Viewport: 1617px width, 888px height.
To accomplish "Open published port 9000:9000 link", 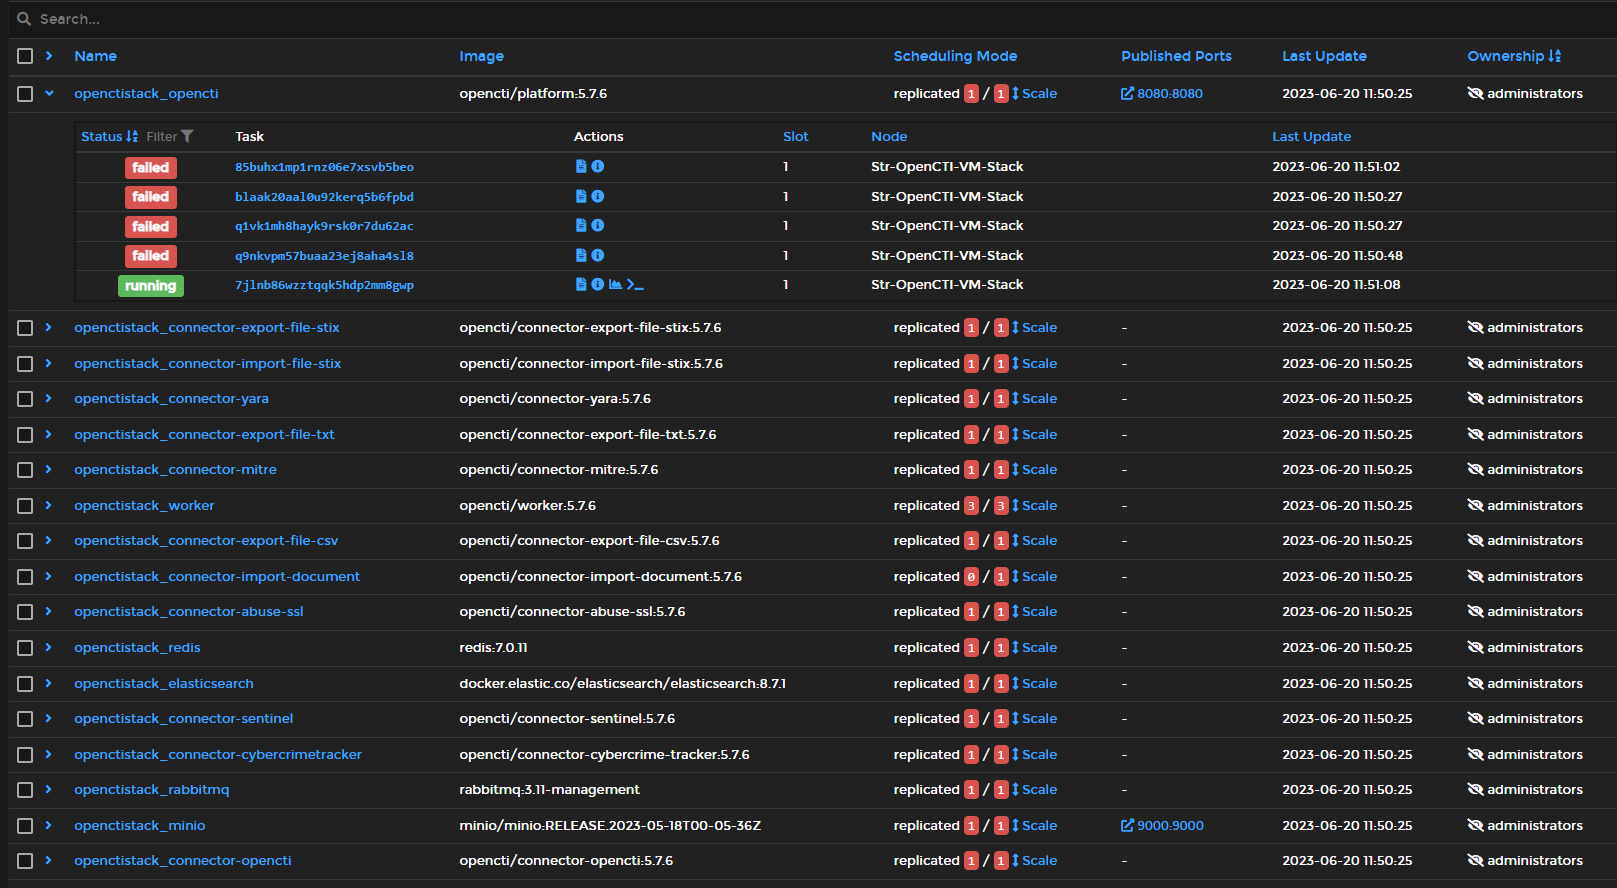I will [1162, 826].
